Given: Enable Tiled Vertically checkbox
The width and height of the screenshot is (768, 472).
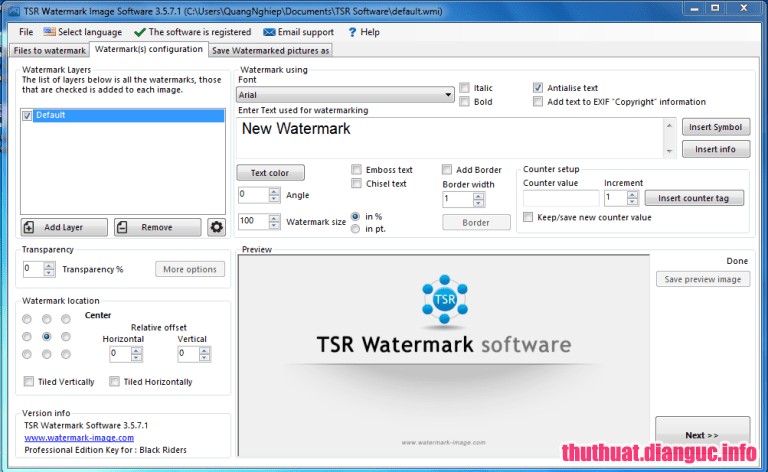Looking at the screenshot, I should [29, 381].
